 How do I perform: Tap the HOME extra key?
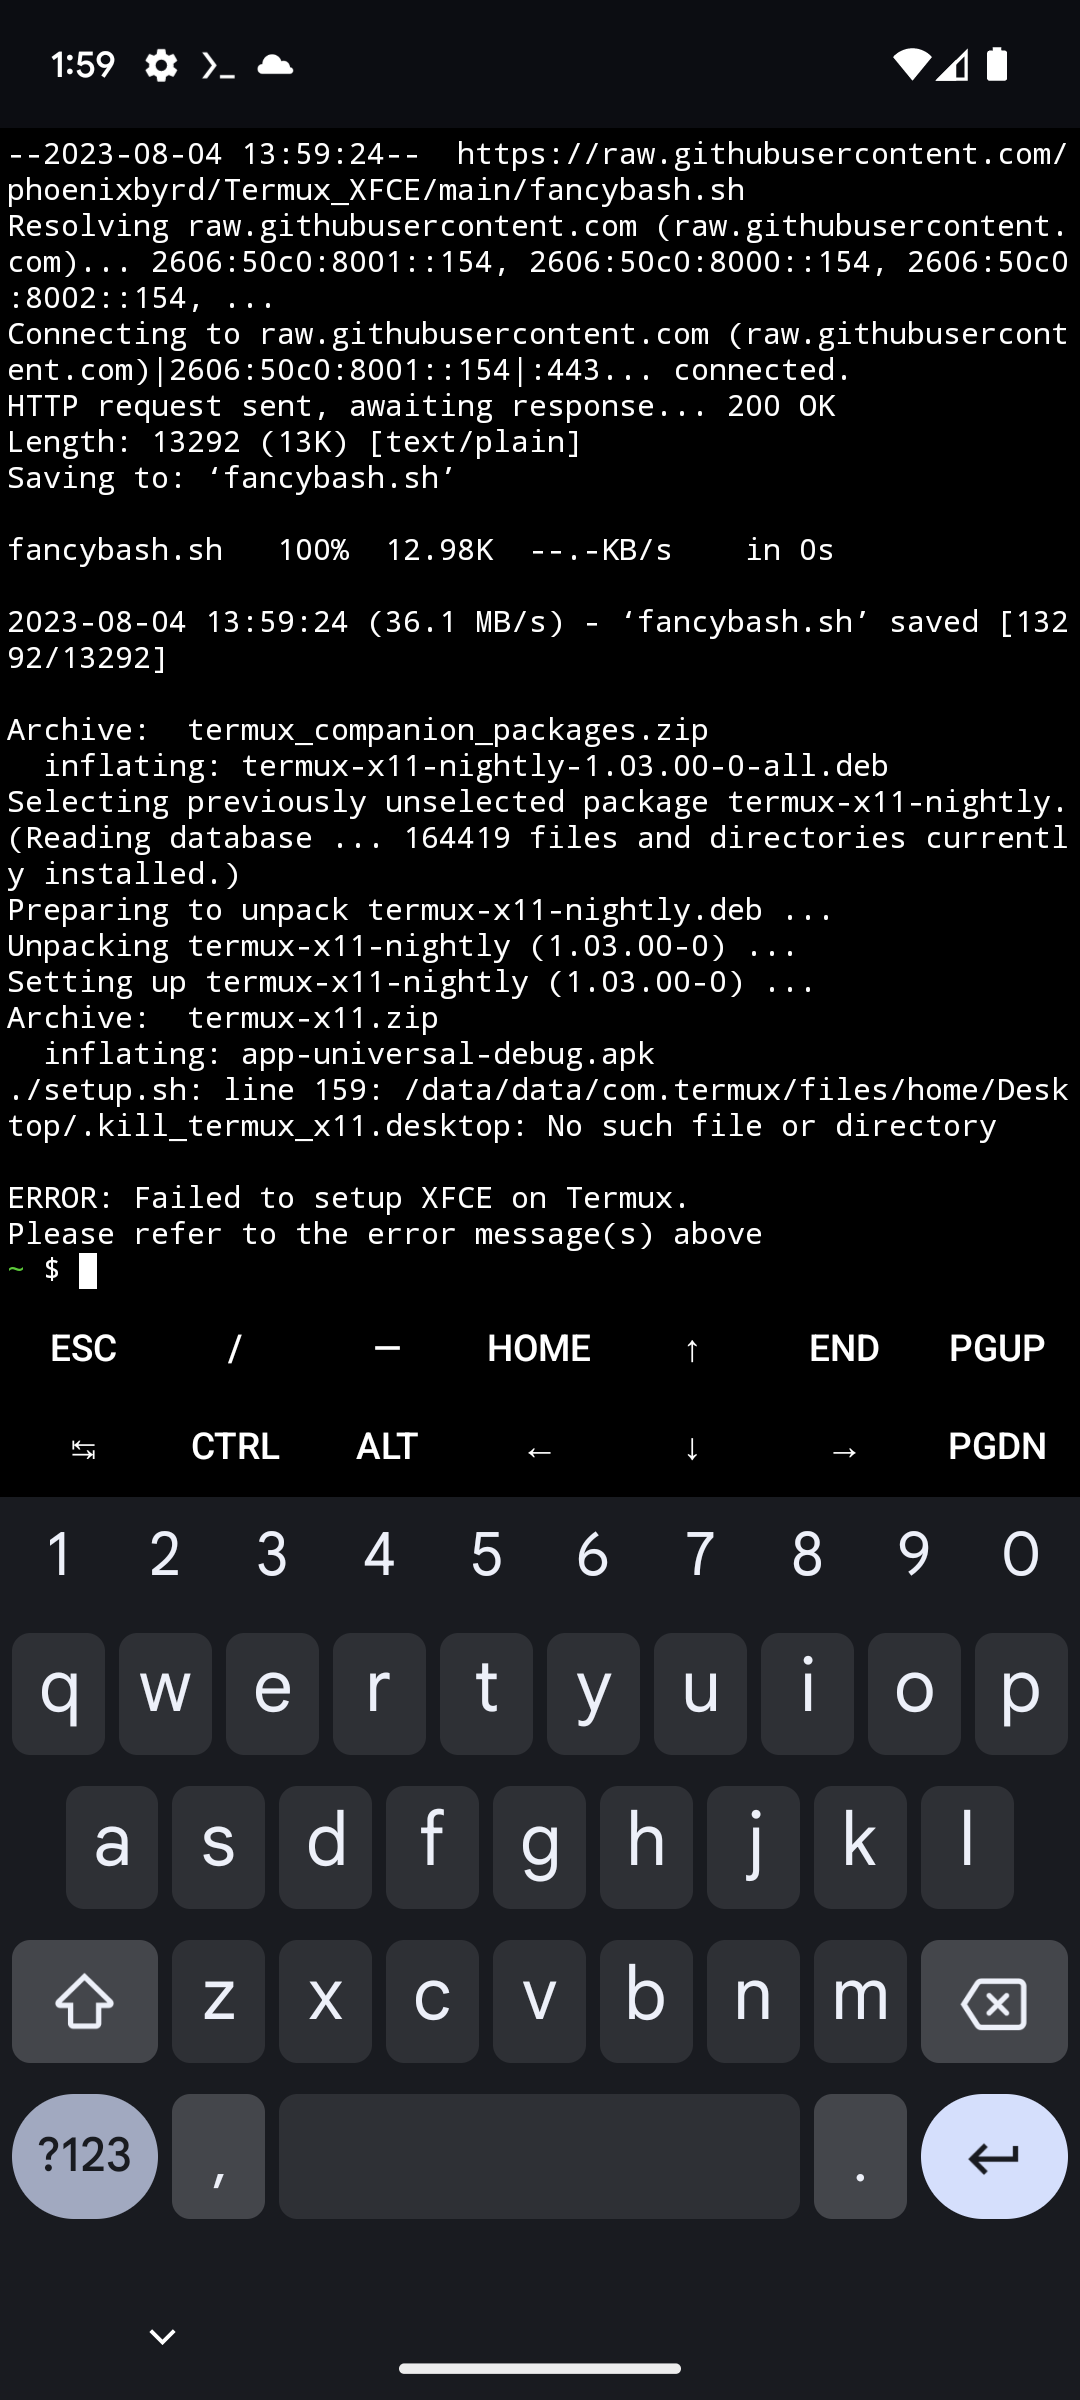point(539,1349)
